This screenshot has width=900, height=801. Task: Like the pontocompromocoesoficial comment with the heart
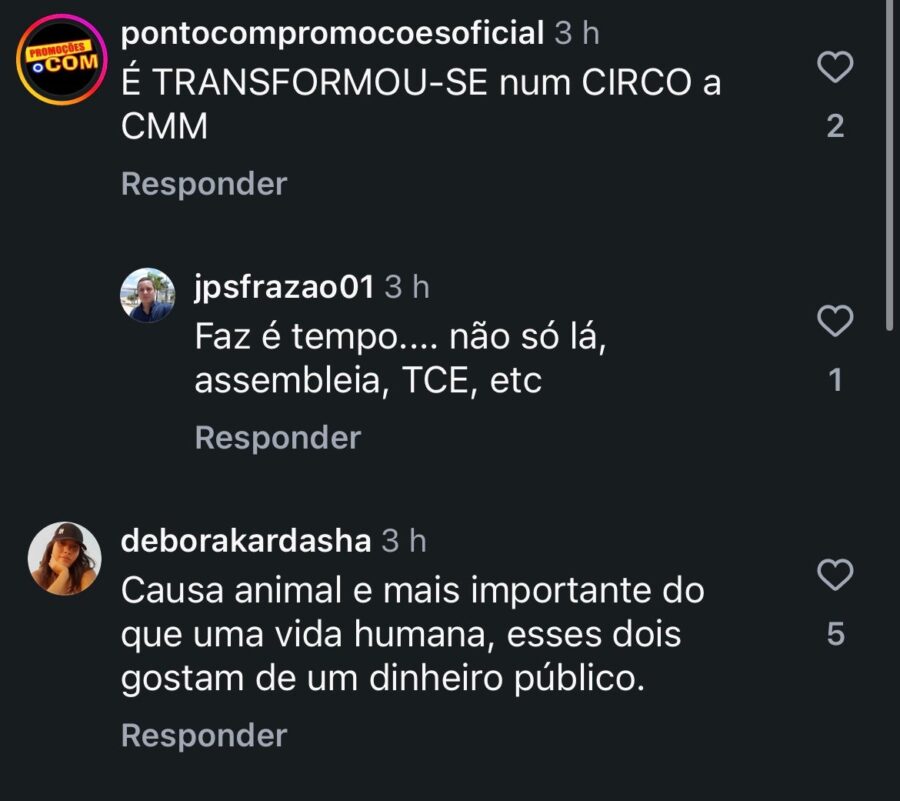tap(835, 68)
